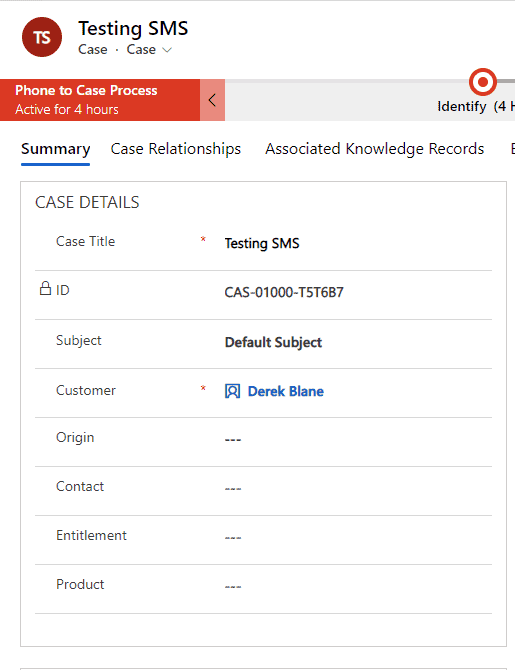Click the case ID CAS-01000-T5T6B7 value
This screenshot has width=515, height=670.
tap(284, 292)
